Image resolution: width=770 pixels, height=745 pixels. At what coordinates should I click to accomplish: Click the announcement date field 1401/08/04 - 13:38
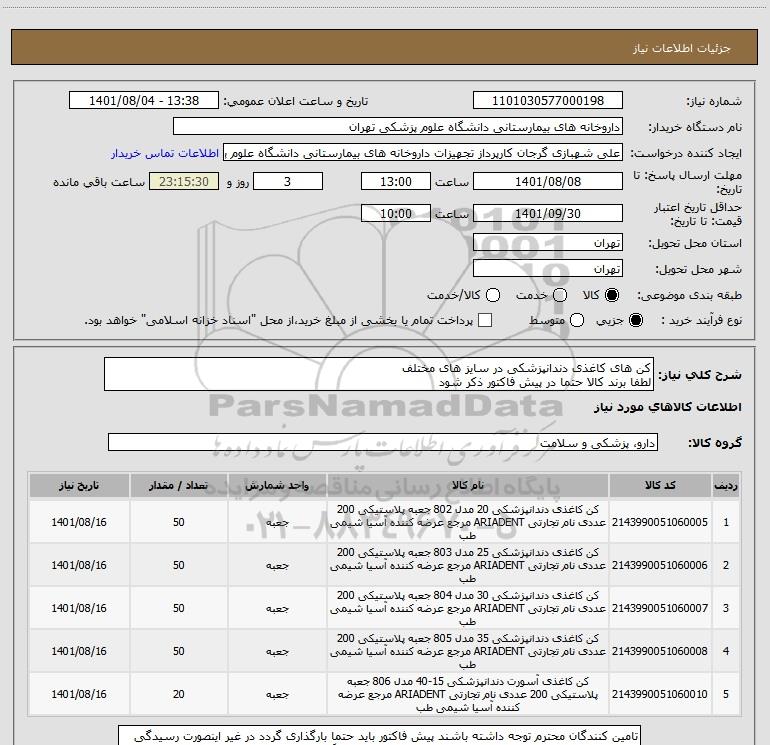coord(144,101)
